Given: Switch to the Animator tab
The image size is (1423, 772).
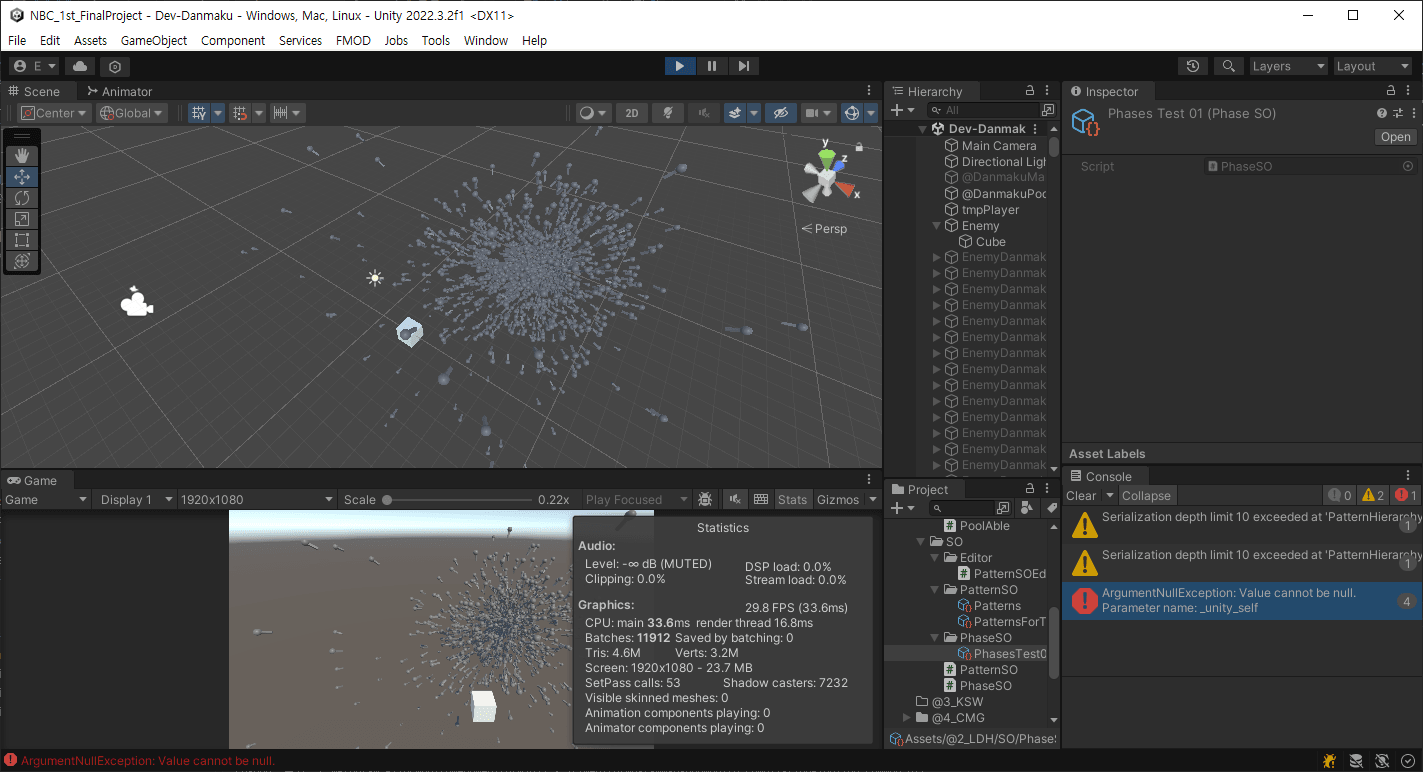Looking at the screenshot, I should (119, 91).
